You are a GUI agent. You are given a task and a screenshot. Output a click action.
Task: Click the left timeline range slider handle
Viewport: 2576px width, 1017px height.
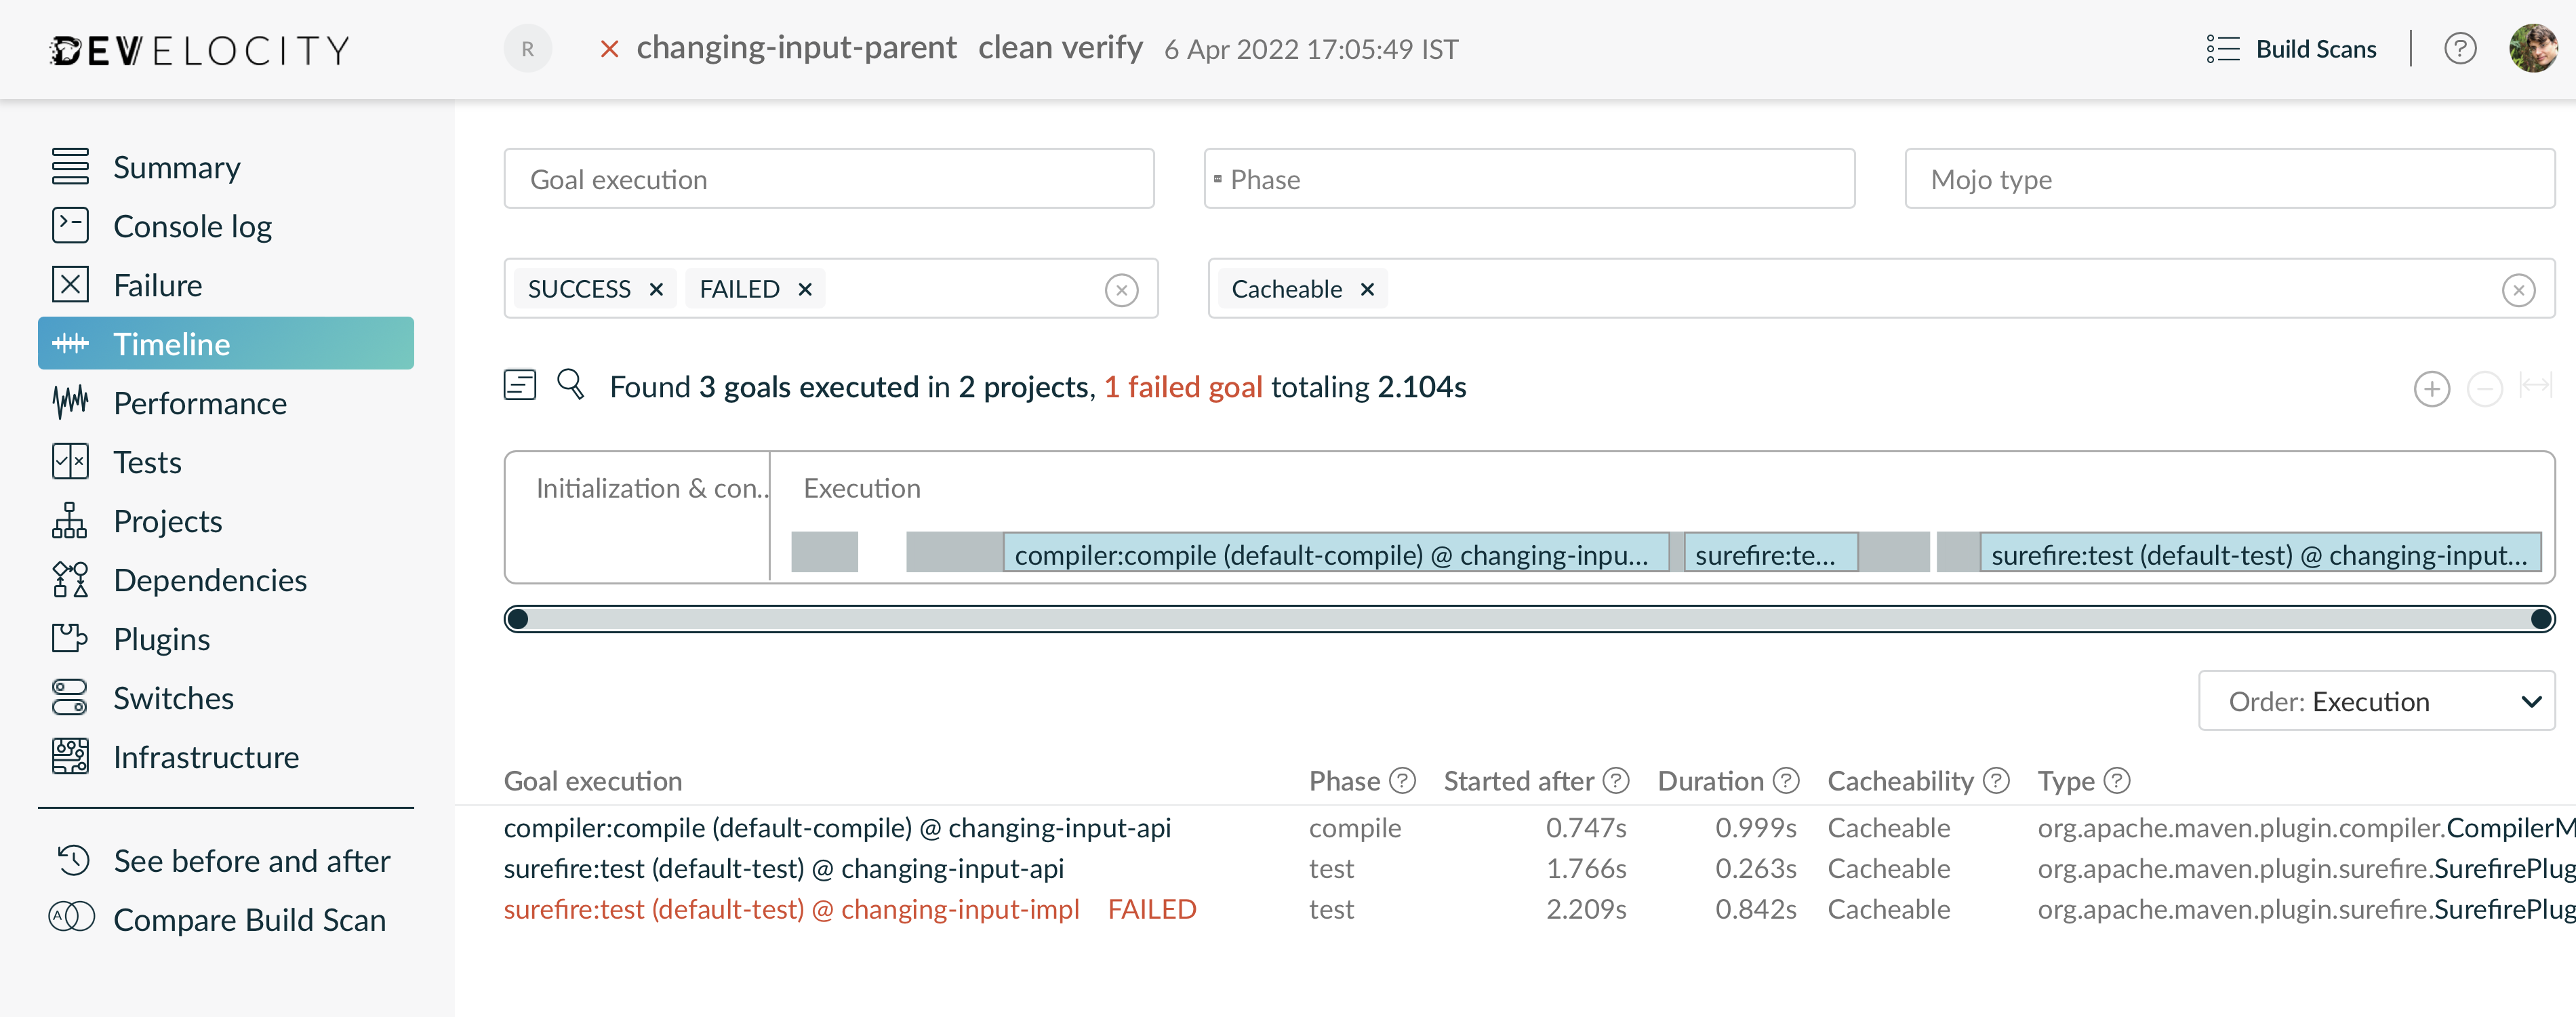click(x=517, y=619)
